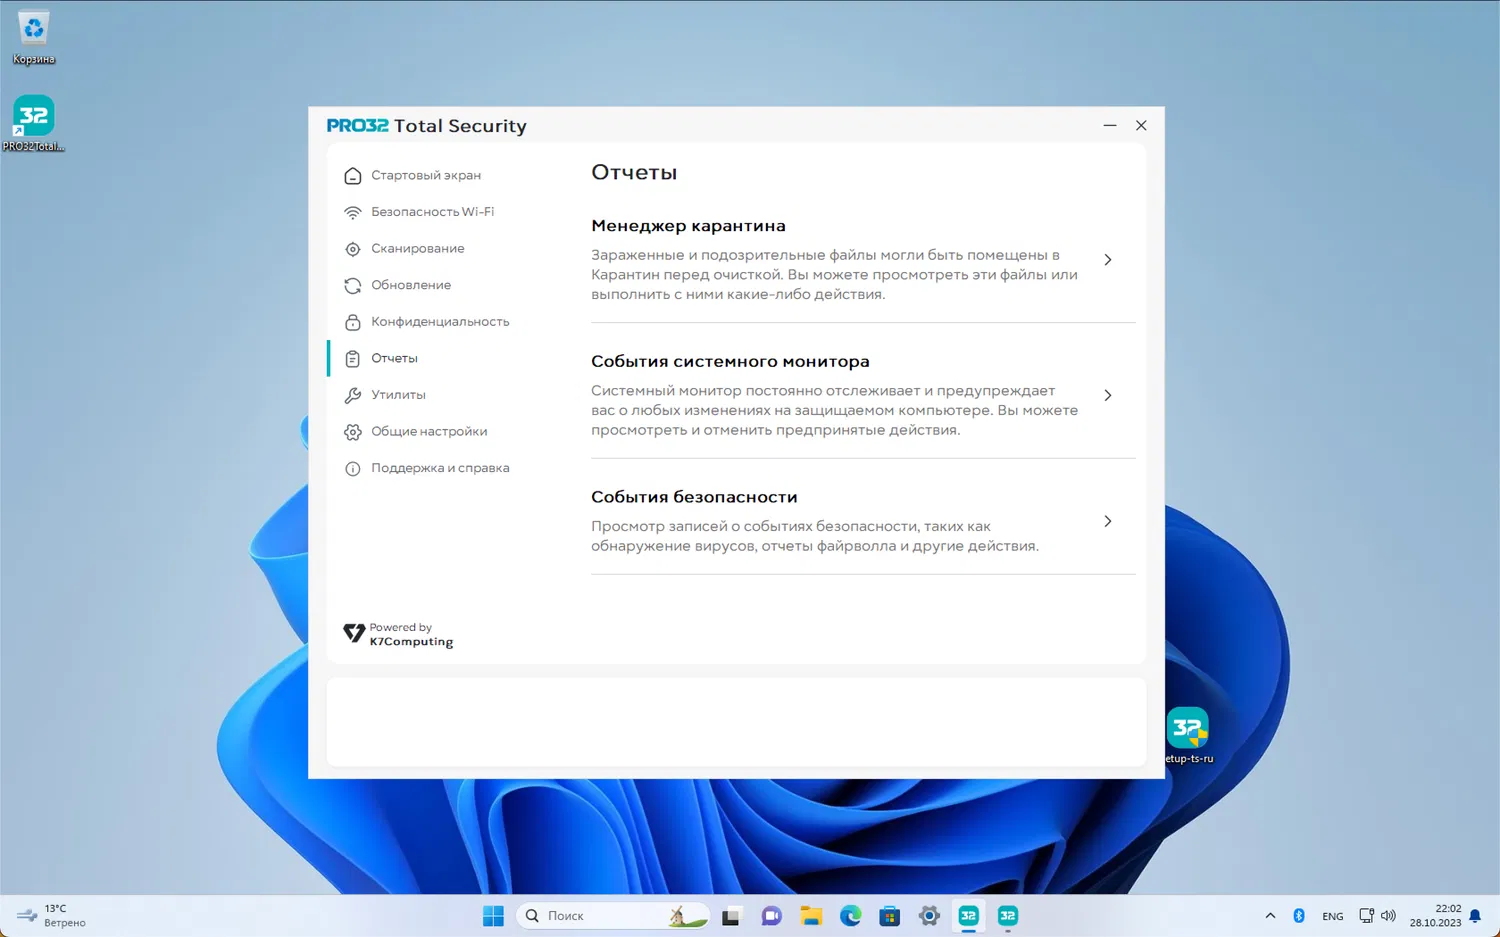Viewport: 1500px width, 937px height.
Task: Click the second PRO32 taskbar icon
Action: pos(1008,916)
